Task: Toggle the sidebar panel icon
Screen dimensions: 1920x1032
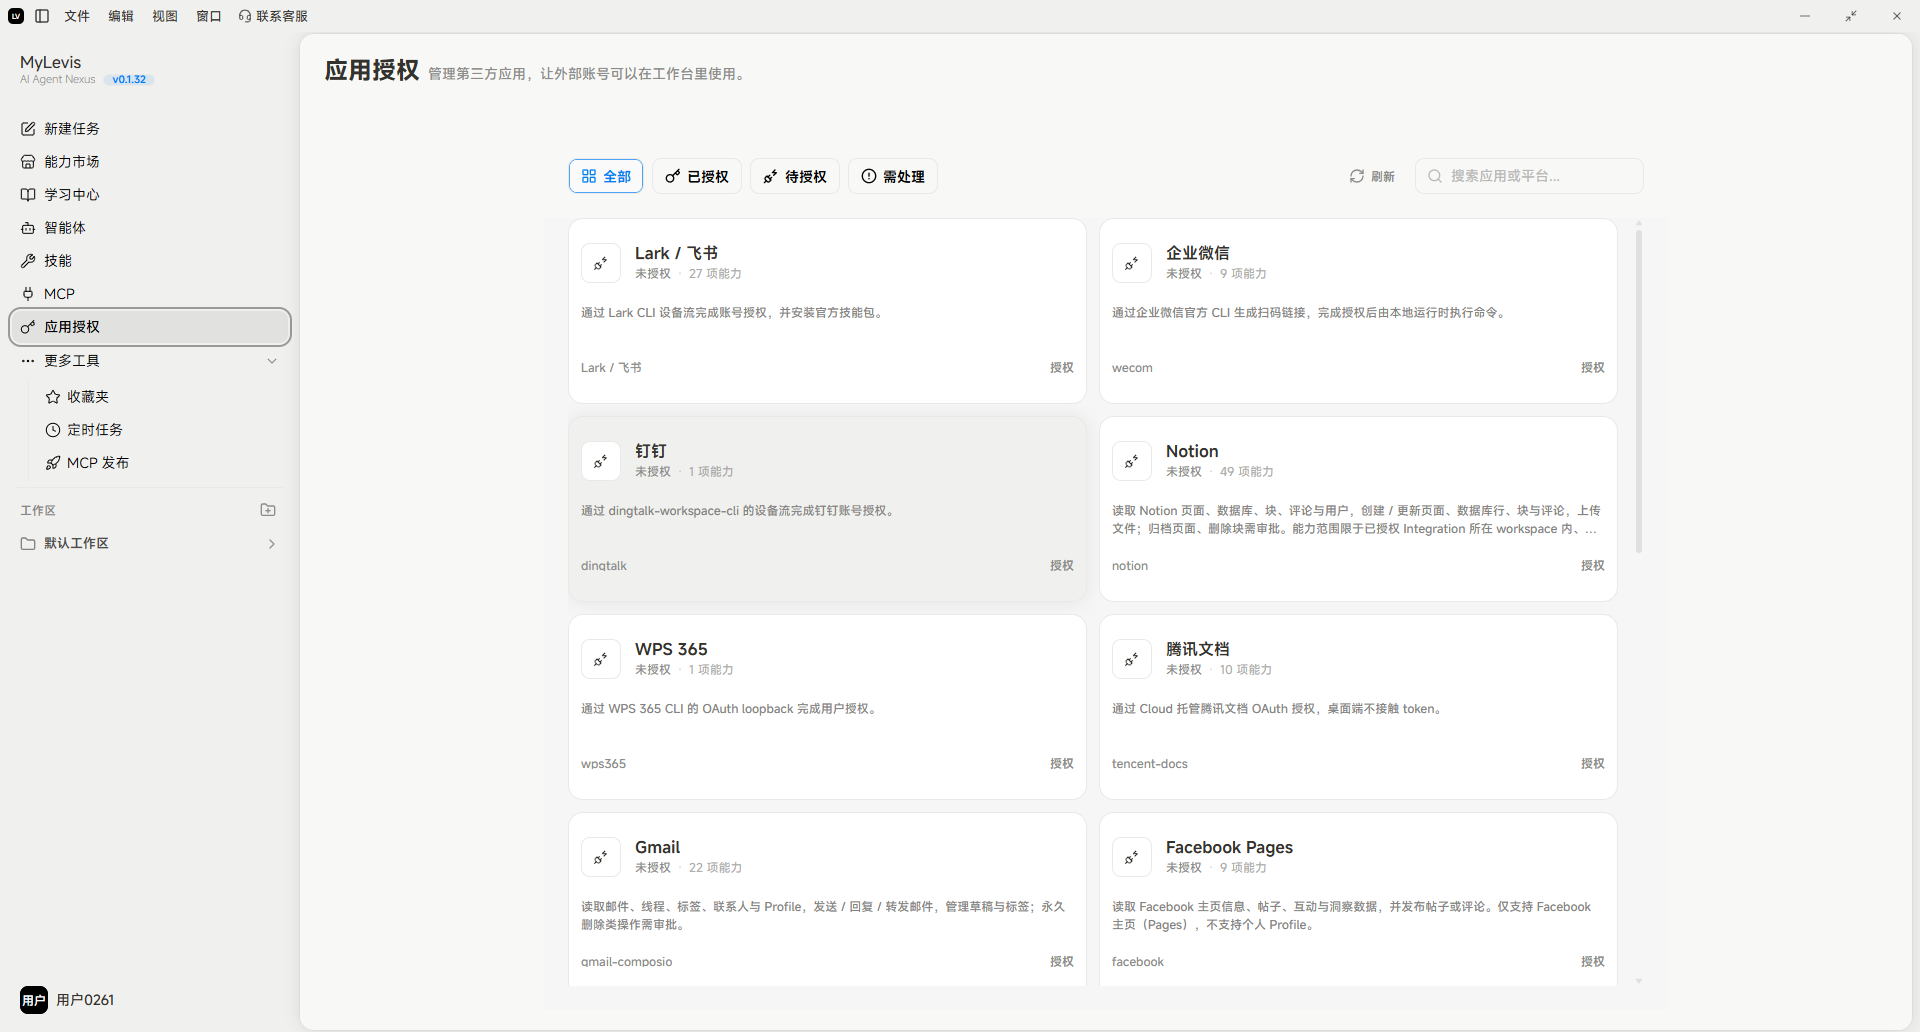Action: [42, 16]
